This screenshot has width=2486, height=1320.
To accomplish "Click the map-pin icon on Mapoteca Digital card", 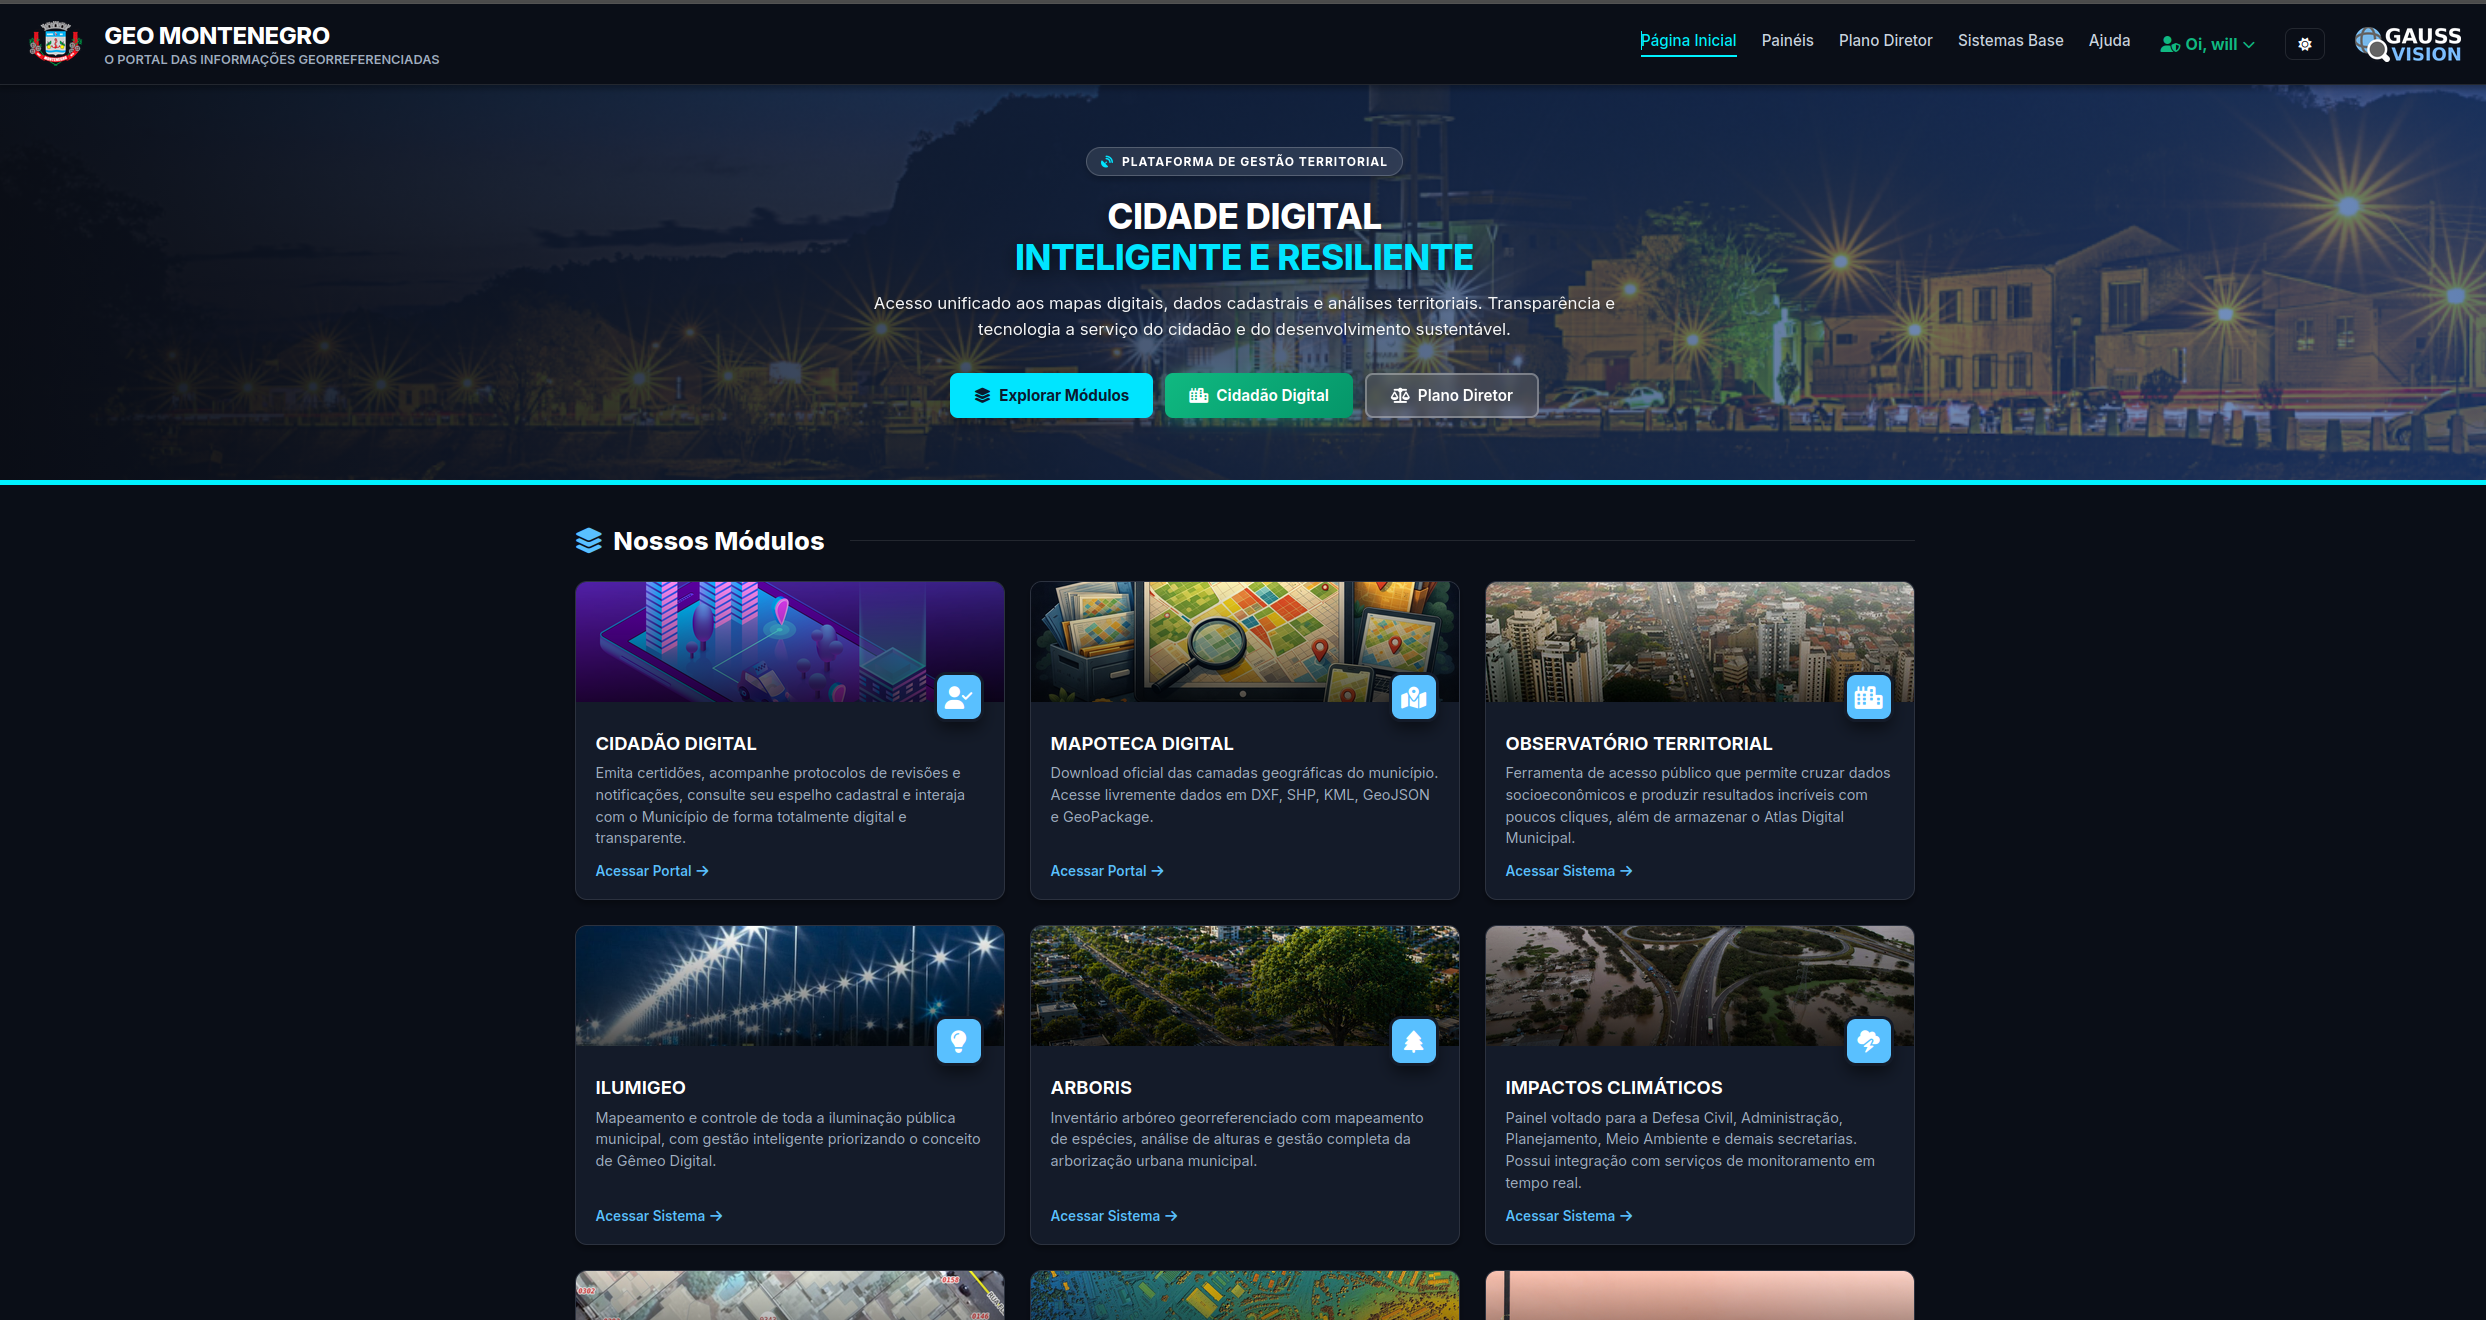I will (x=1413, y=697).
